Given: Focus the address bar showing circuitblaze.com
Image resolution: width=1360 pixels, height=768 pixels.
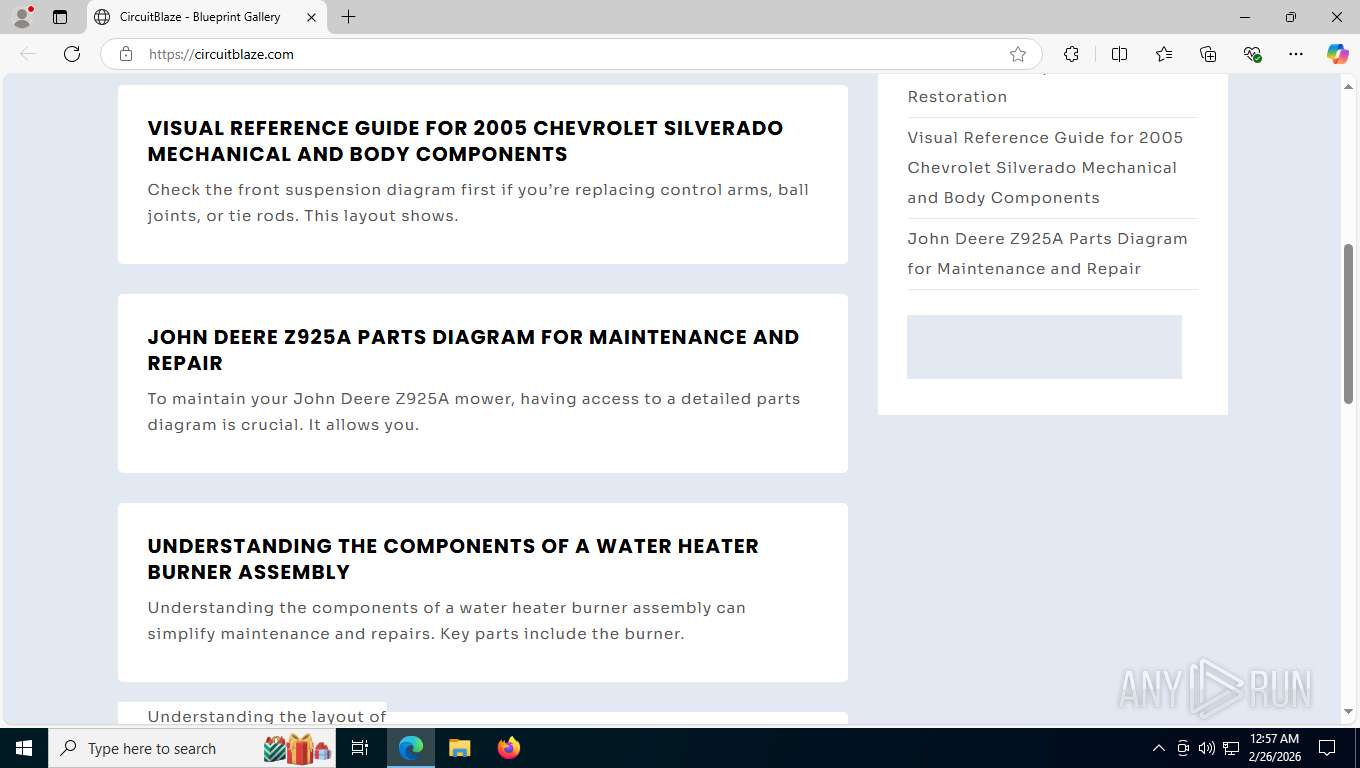Looking at the screenshot, I should 570,54.
